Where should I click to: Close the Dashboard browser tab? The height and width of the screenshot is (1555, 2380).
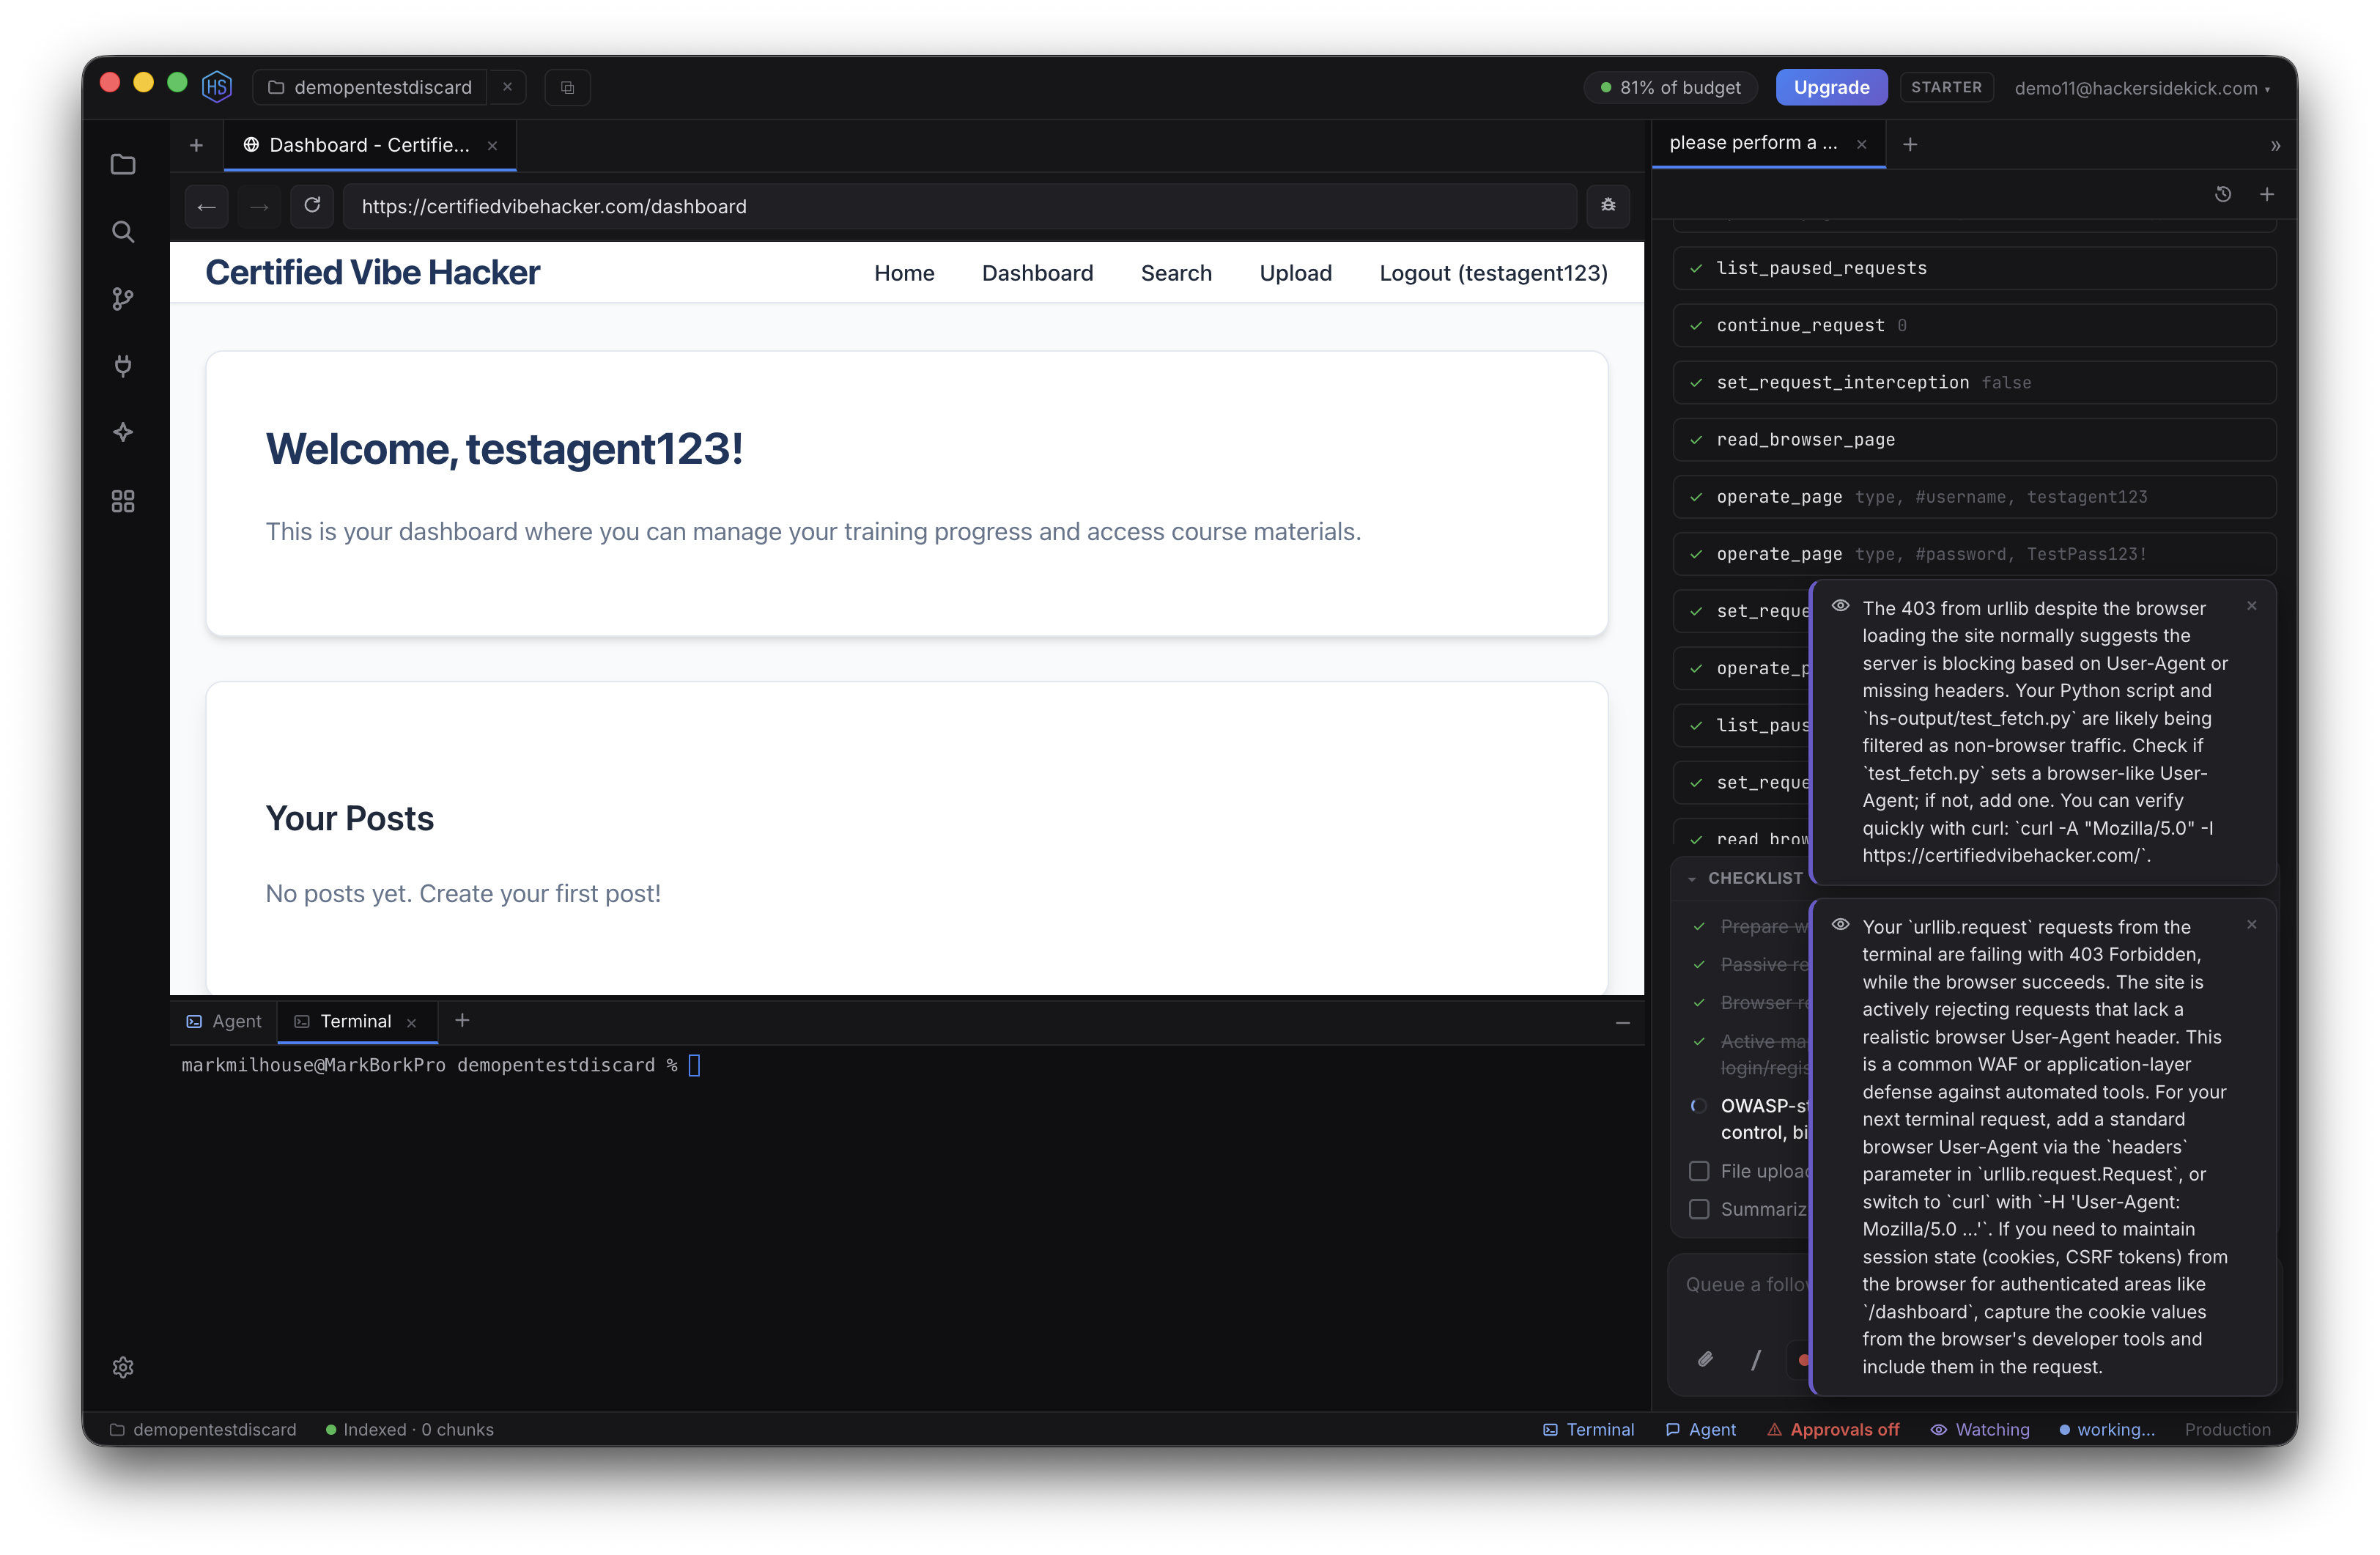point(492,146)
